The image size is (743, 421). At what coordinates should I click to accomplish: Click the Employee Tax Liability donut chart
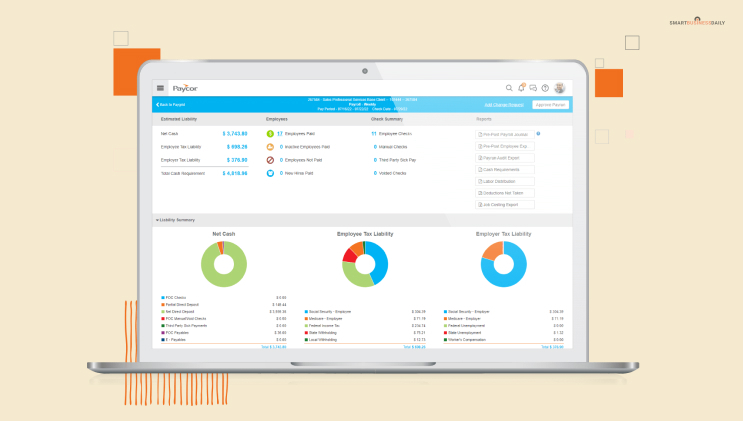pos(365,264)
